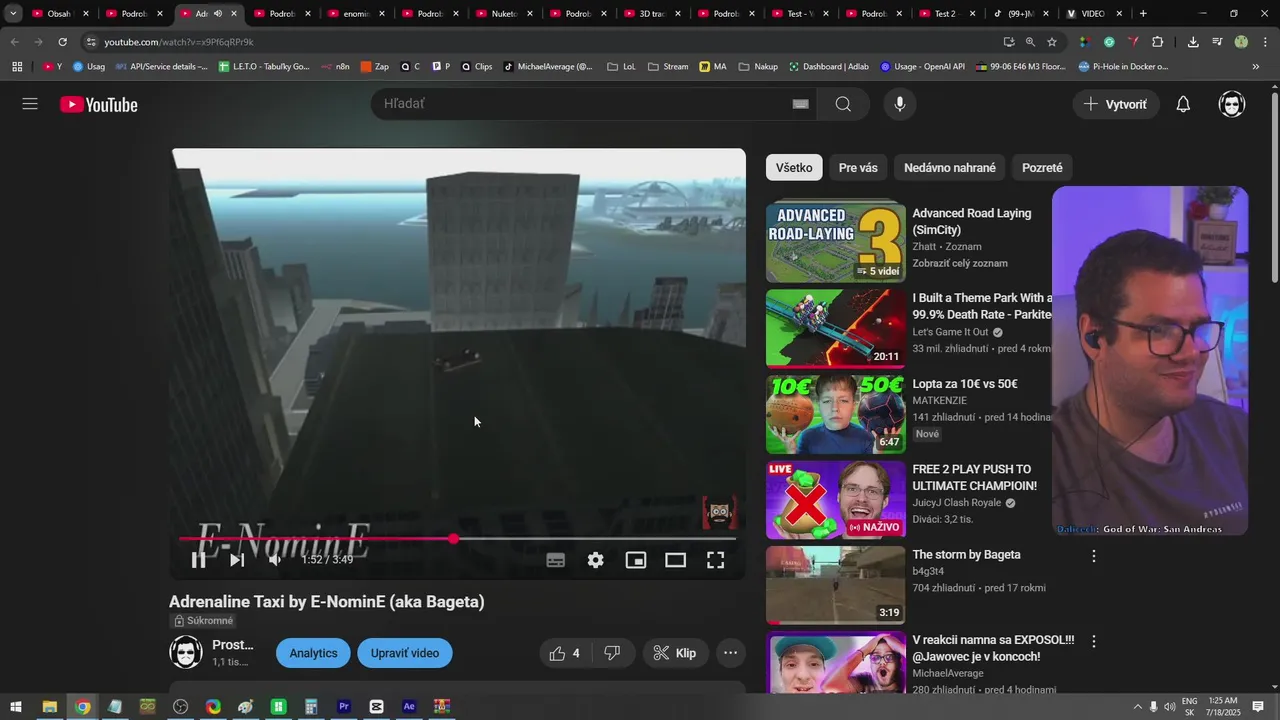Open the Stream bookmarks folder
This screenshot has height=720, width=1280.
tap(668, 66)
